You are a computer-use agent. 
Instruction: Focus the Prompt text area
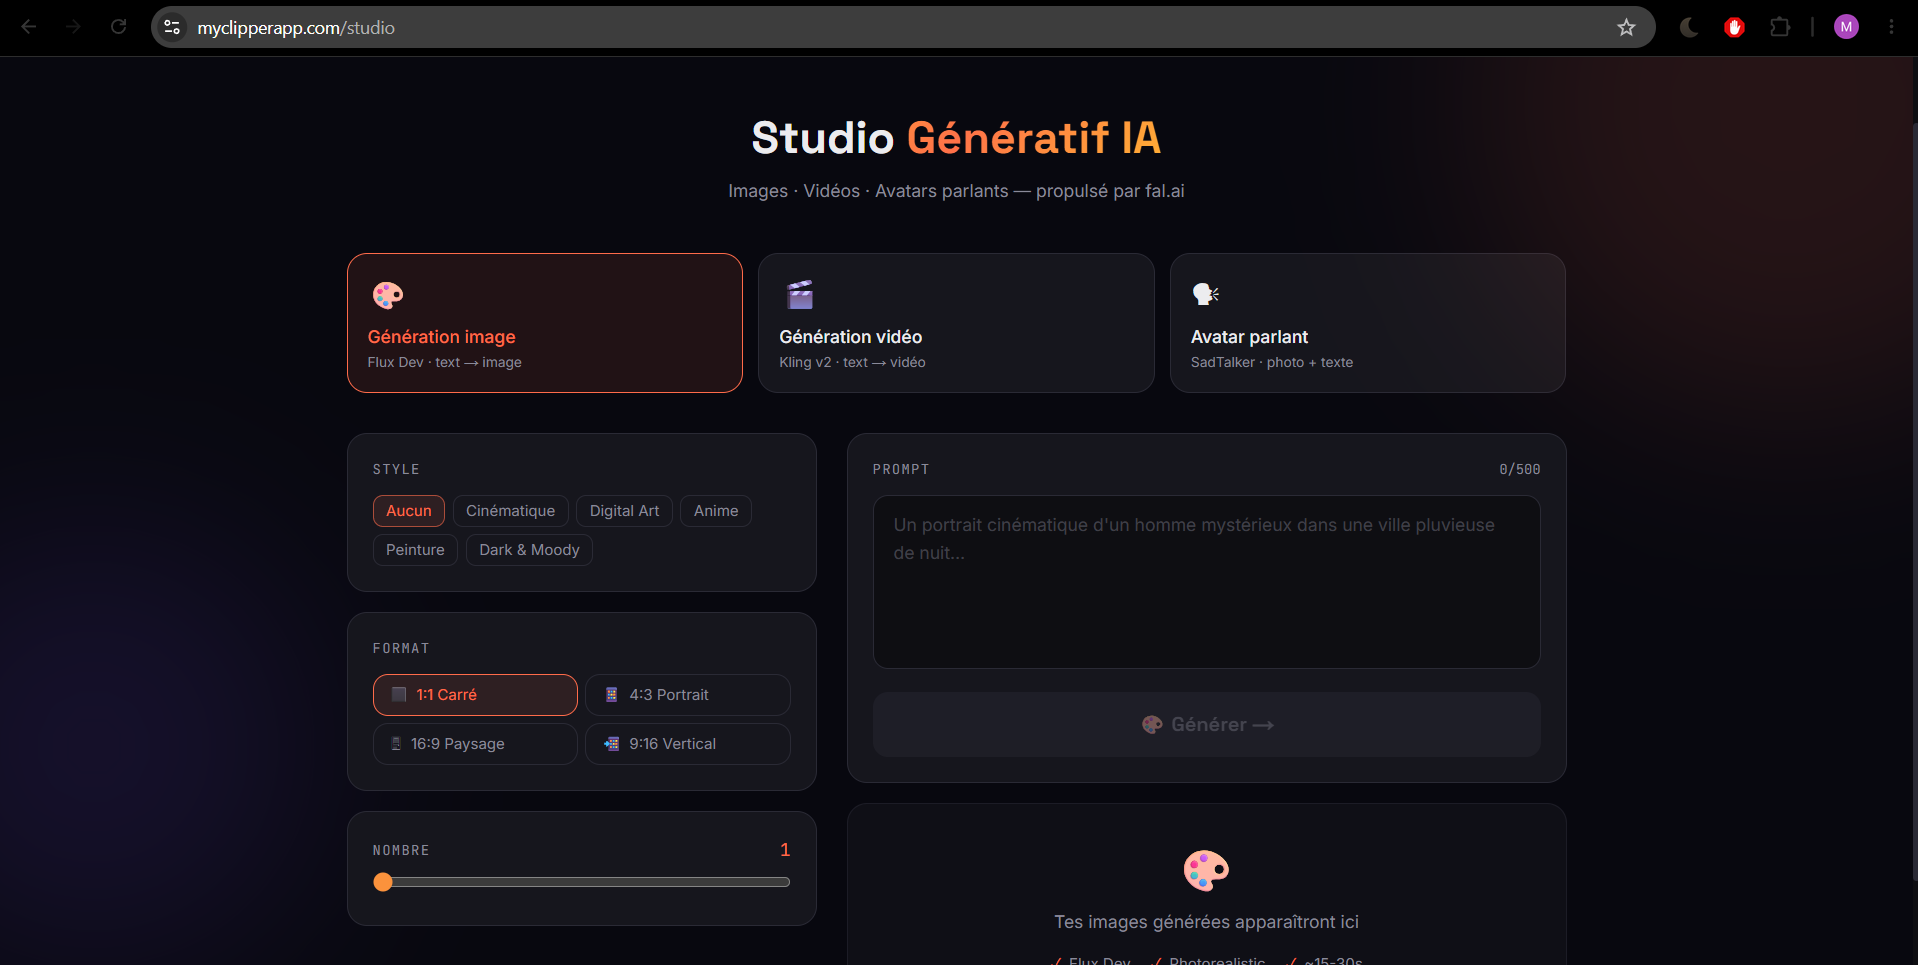(1207, 582)
